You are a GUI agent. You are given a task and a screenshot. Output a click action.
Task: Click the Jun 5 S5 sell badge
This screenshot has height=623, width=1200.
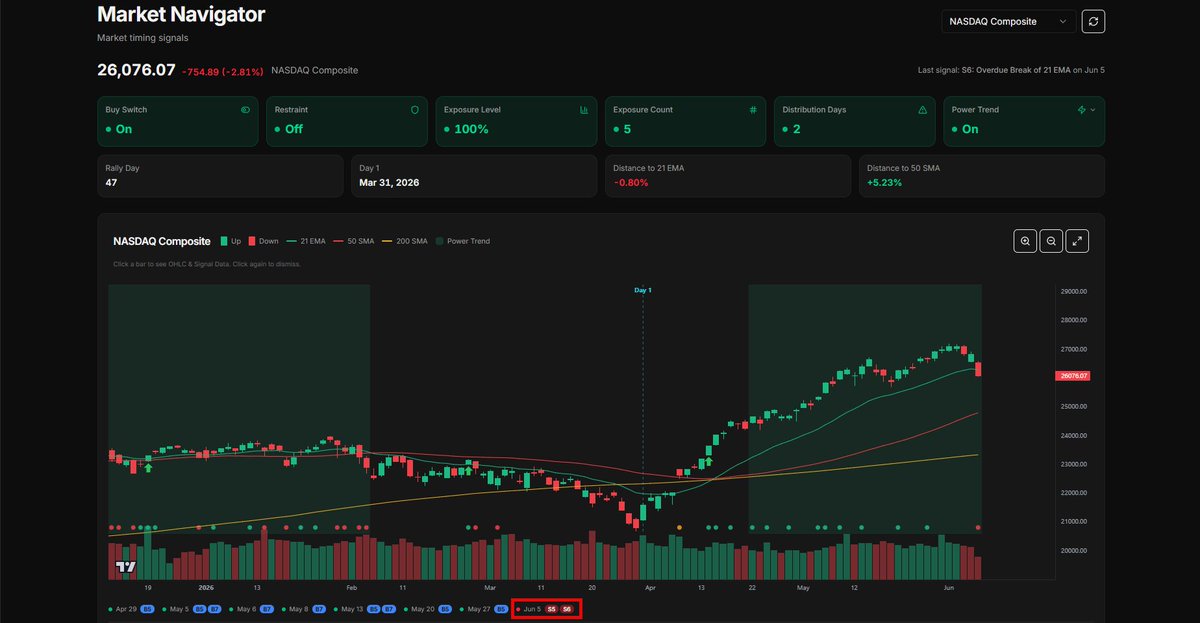pyautogui.click(x=551, y=609)
